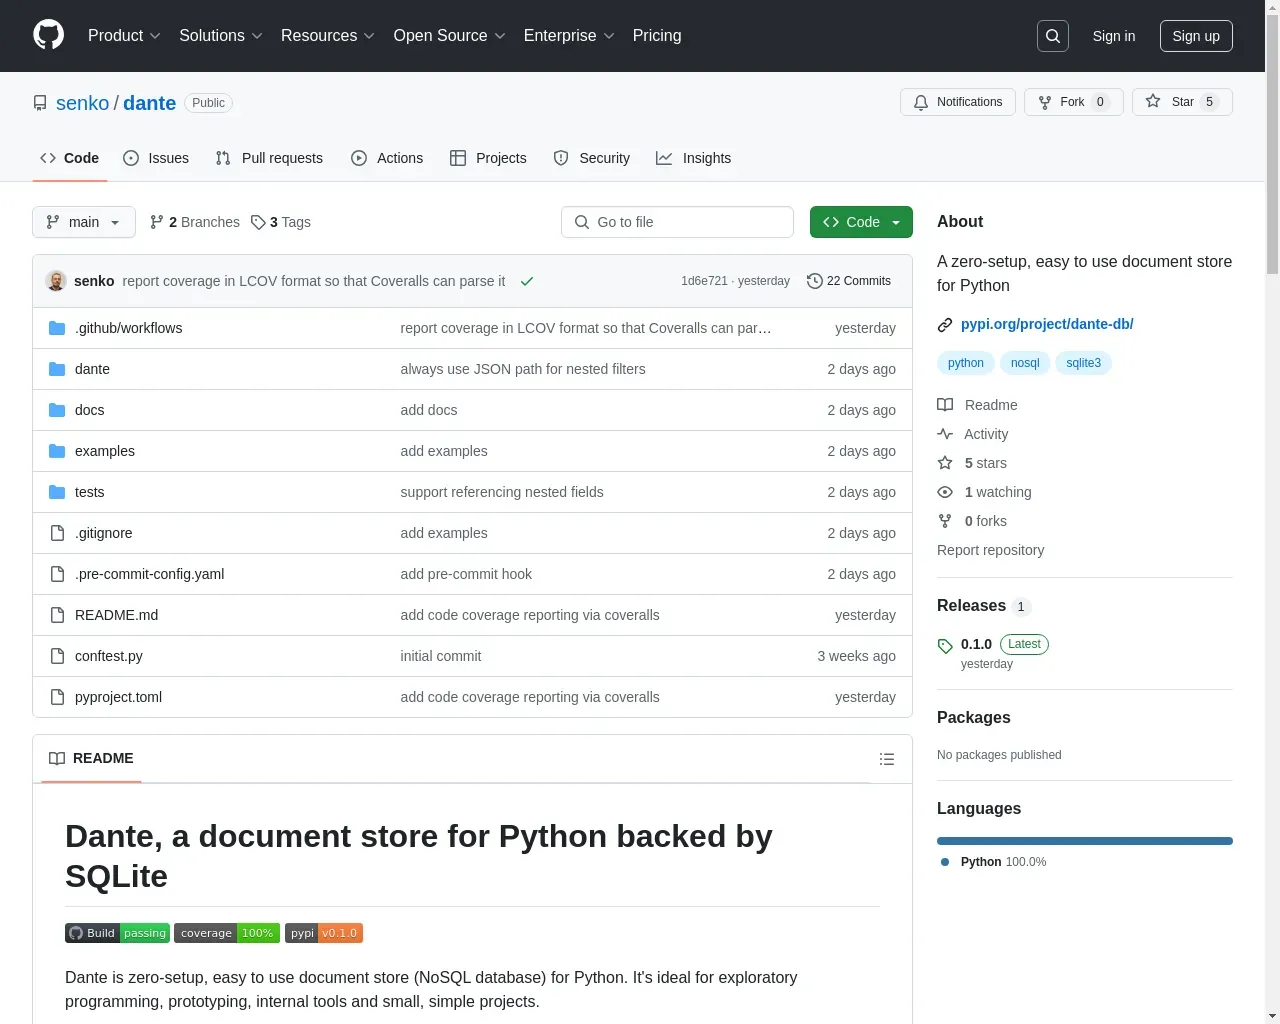Image resolution: width=1280 pixels, height=1024 pixels.
Task: Switch to the Insights tab
Action: 693,158
